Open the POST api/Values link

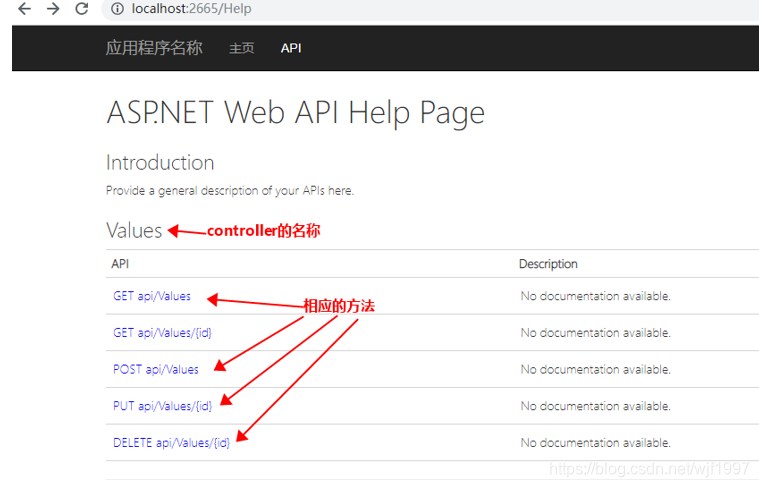pyautogui.click(x=156, y=370)
